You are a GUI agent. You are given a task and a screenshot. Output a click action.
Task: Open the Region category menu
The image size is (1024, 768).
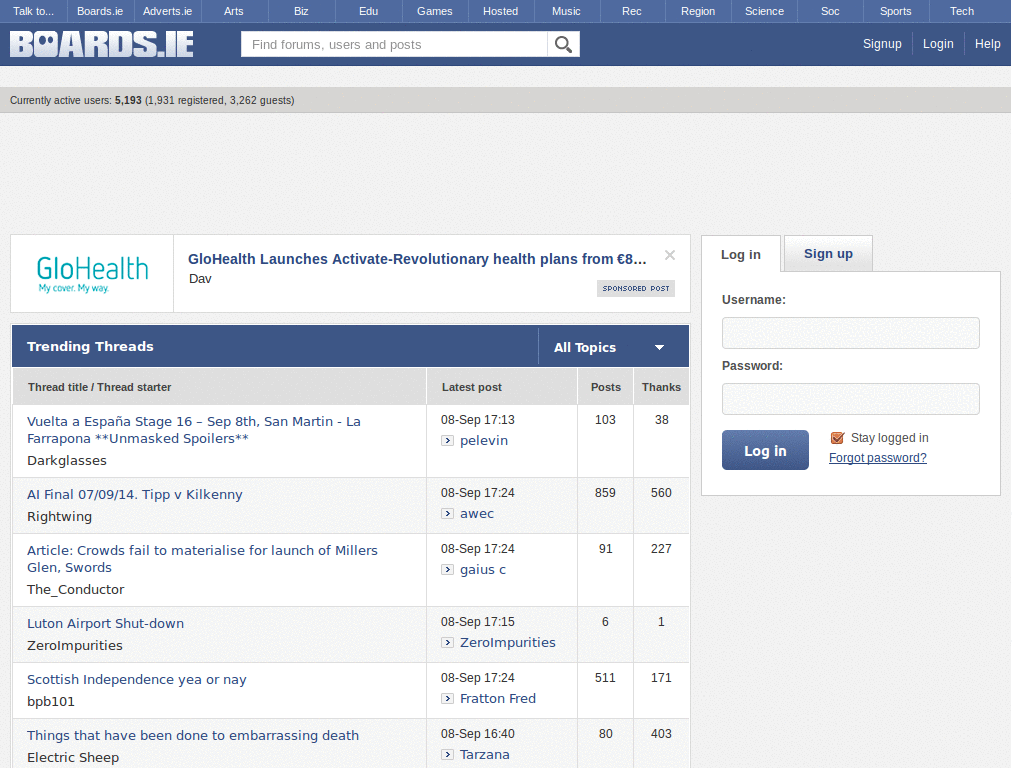698,11
